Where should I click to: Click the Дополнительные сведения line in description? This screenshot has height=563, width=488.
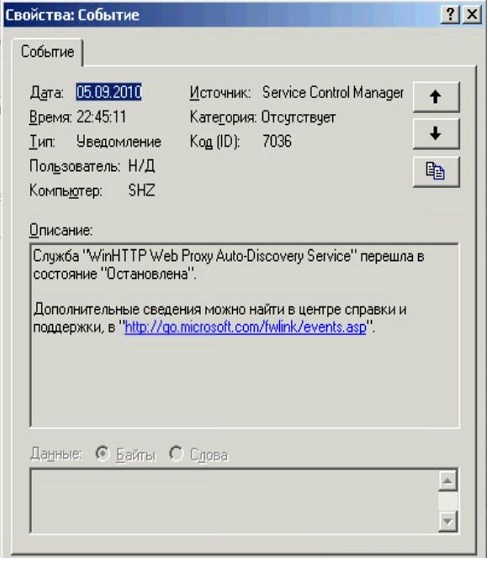coord(220,310)
